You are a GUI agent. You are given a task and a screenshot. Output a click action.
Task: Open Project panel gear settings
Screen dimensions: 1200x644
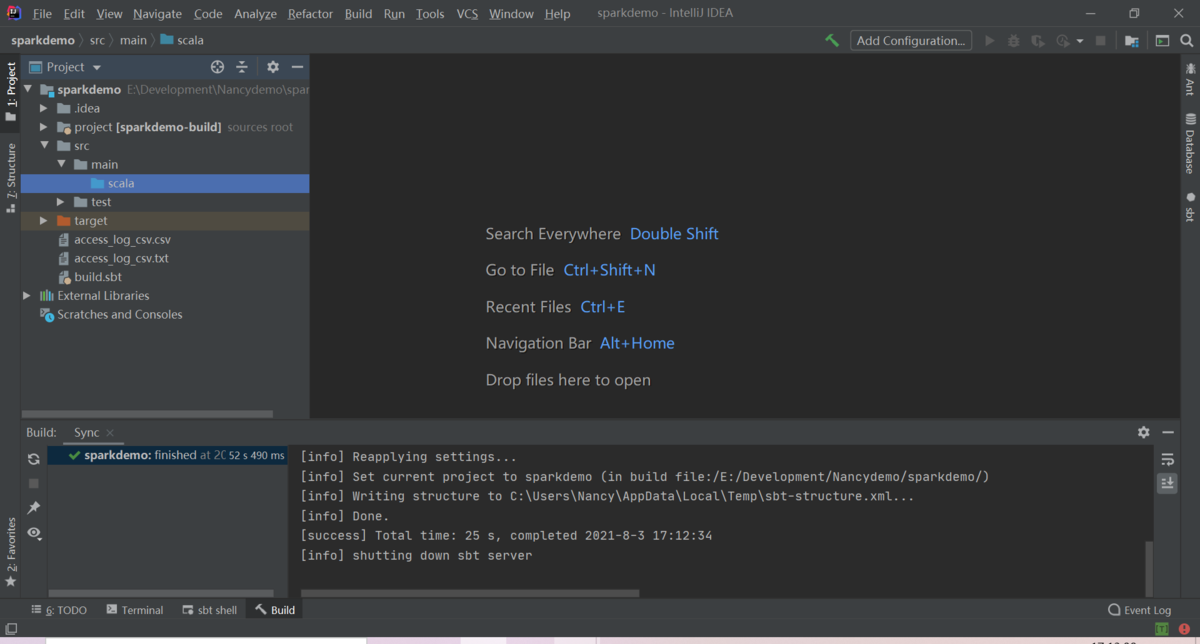click(273, 67)
